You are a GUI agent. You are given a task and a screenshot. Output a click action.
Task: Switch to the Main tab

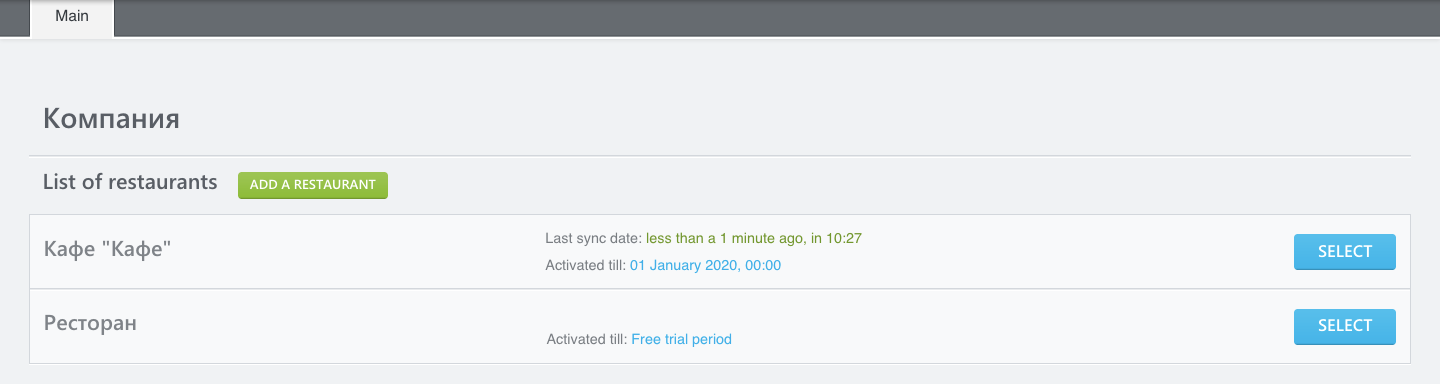(72, 17)
